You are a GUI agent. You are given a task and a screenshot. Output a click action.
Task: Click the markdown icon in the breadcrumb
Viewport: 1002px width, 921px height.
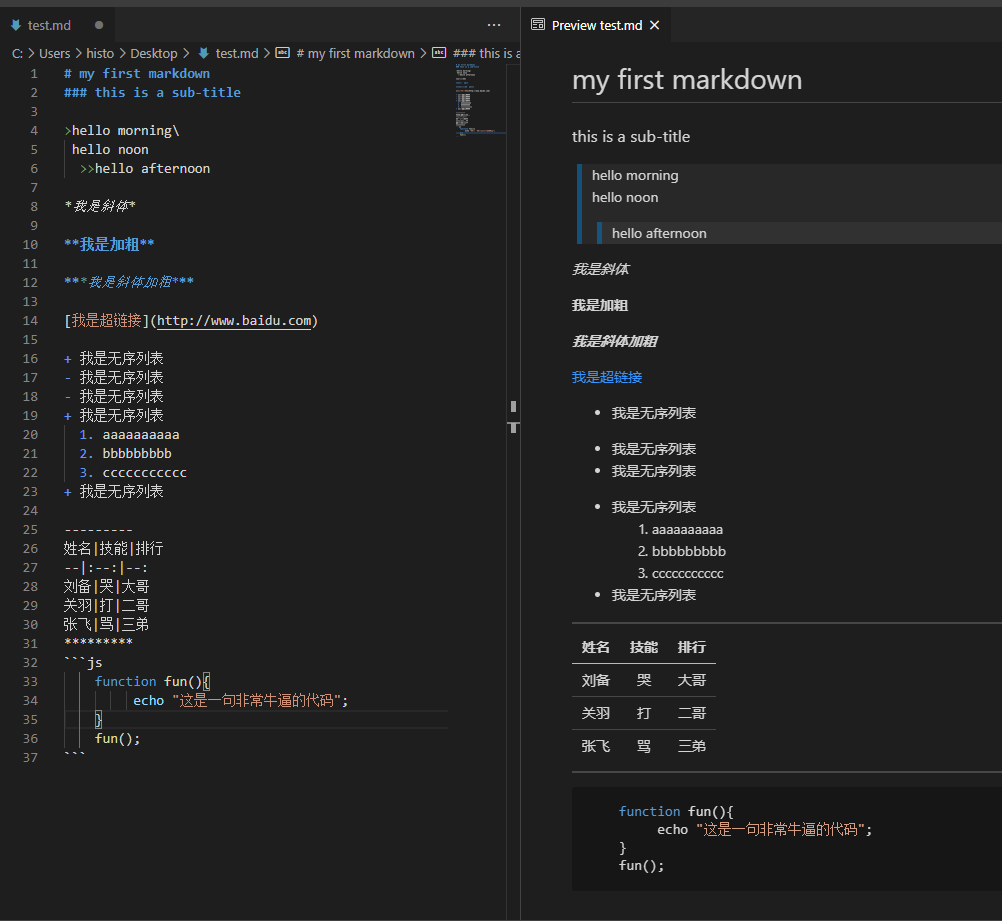tap(203, 53)
